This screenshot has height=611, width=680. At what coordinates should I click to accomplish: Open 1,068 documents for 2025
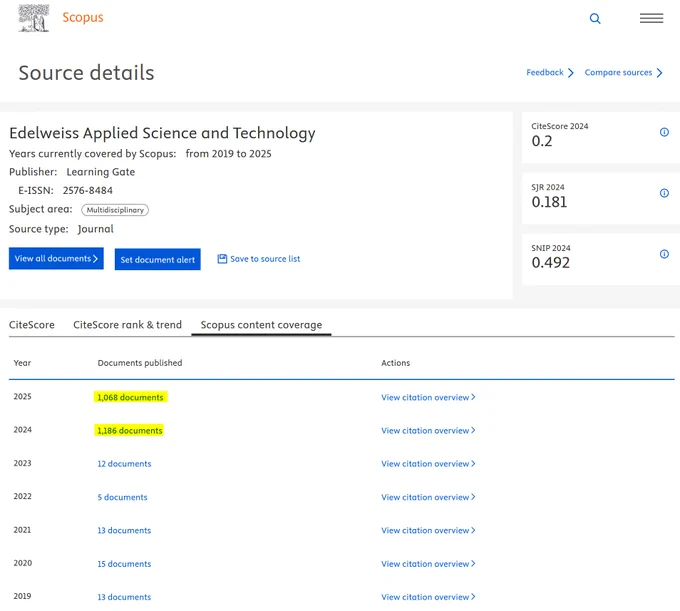tap(130, 397)
